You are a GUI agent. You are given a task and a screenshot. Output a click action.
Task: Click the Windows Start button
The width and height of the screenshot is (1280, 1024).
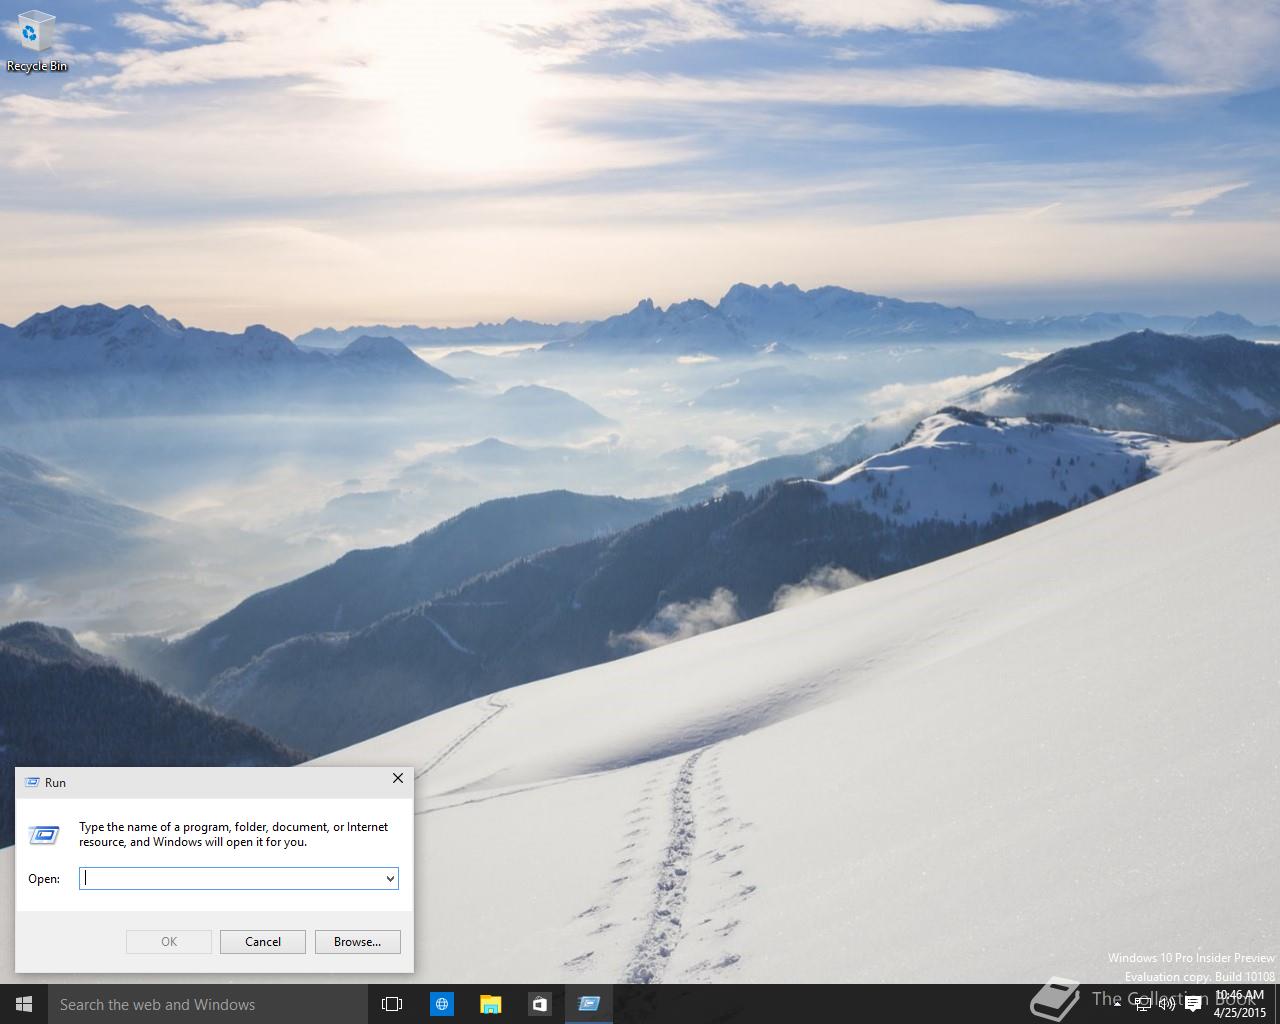pos(24,1004)
